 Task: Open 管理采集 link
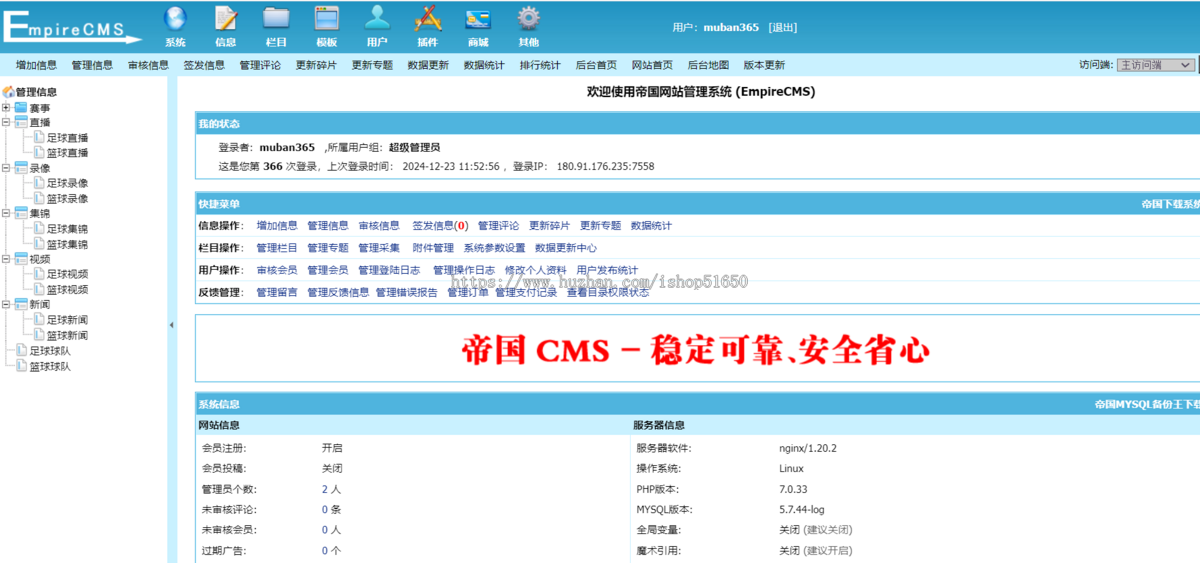coord(379,248)
